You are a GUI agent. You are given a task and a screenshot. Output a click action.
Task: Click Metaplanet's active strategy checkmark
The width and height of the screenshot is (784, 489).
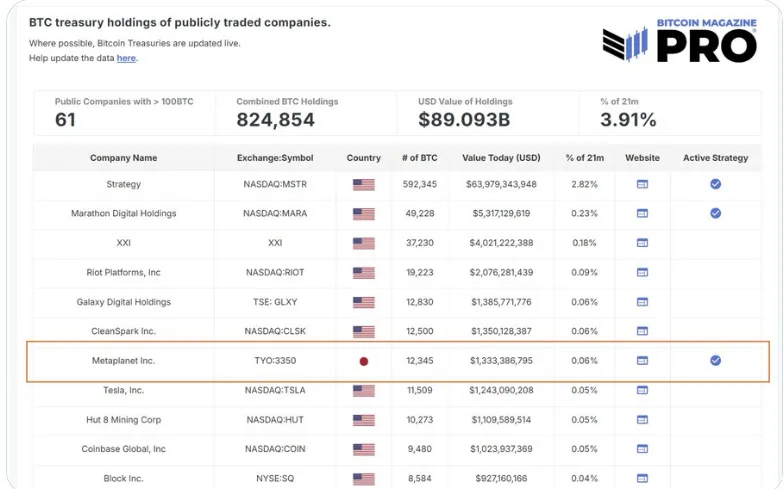[x=715, y=361]
